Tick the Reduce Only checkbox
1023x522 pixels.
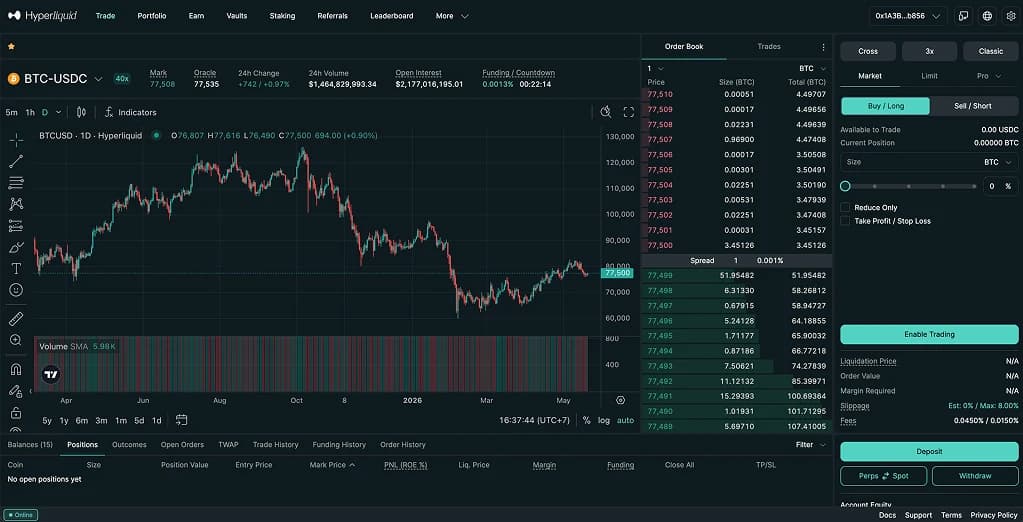coord(846,207)
